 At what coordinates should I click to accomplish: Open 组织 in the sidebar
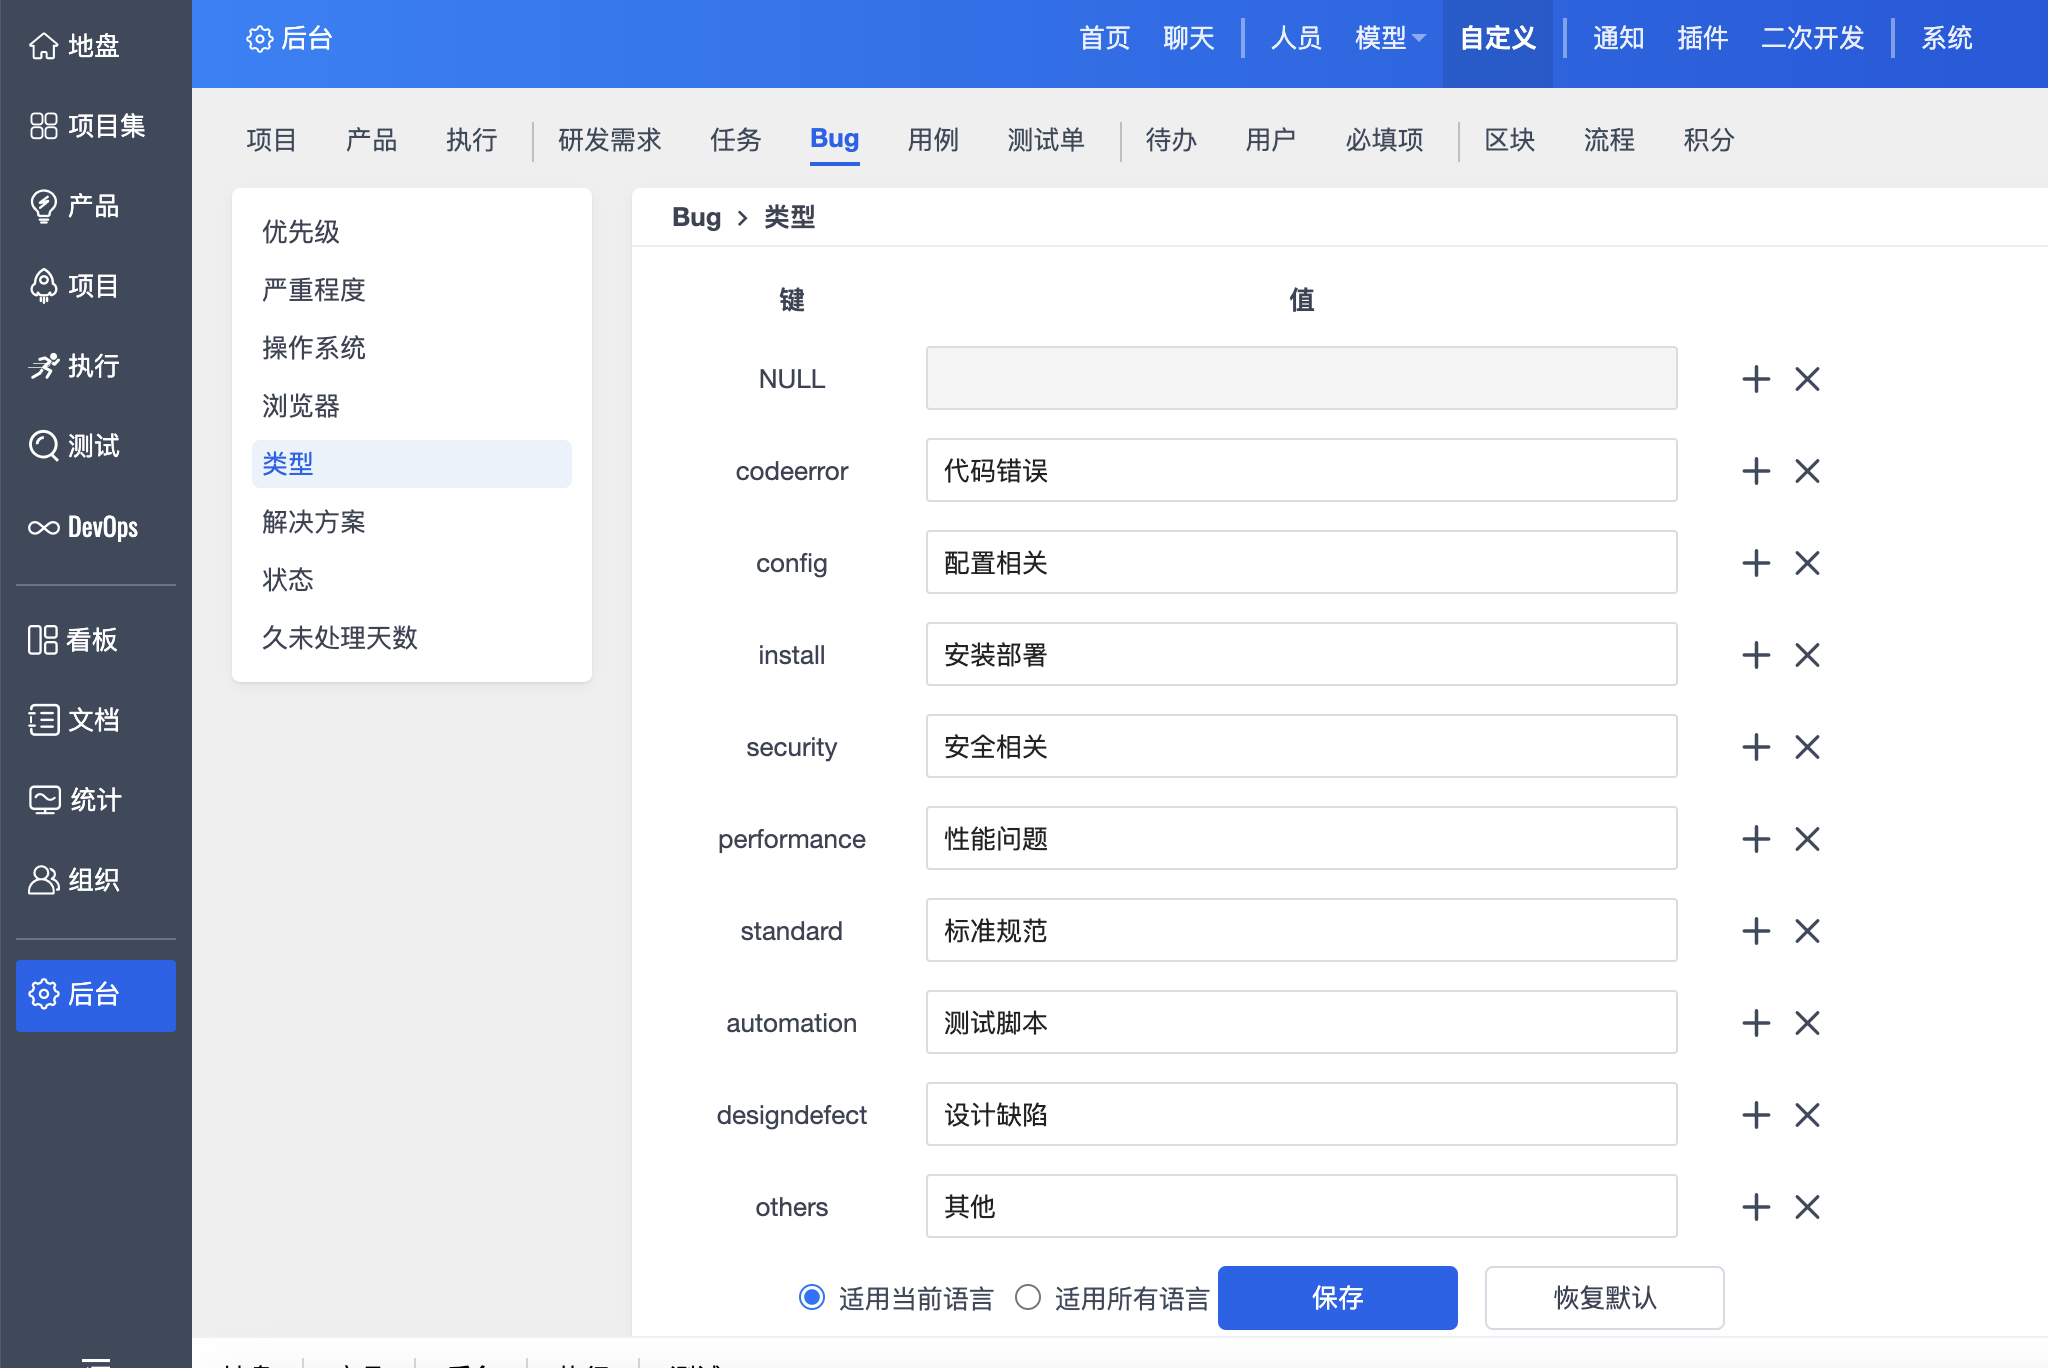click(75, 880)
